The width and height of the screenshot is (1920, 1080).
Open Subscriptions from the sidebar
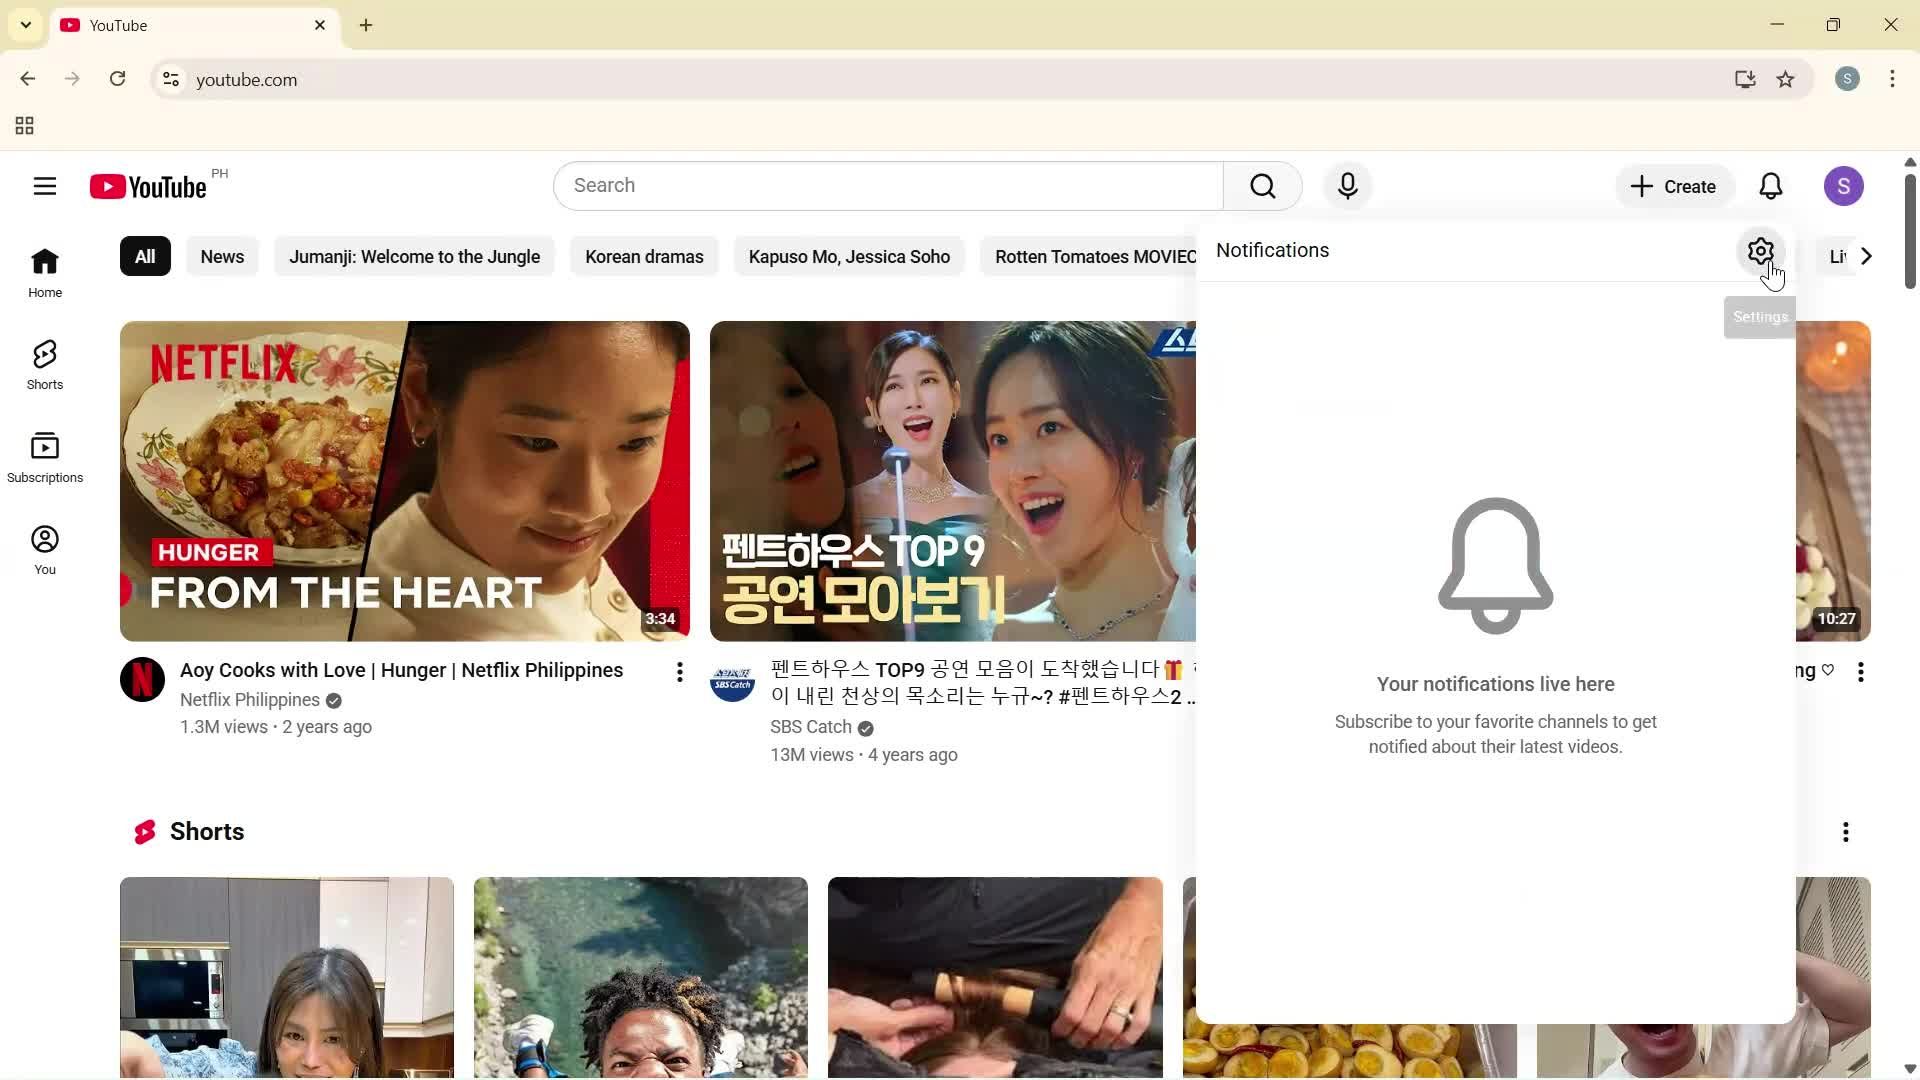point(44,457)
